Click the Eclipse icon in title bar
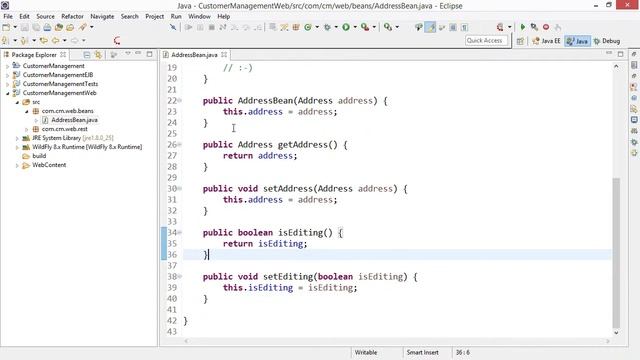 (5, 6)
